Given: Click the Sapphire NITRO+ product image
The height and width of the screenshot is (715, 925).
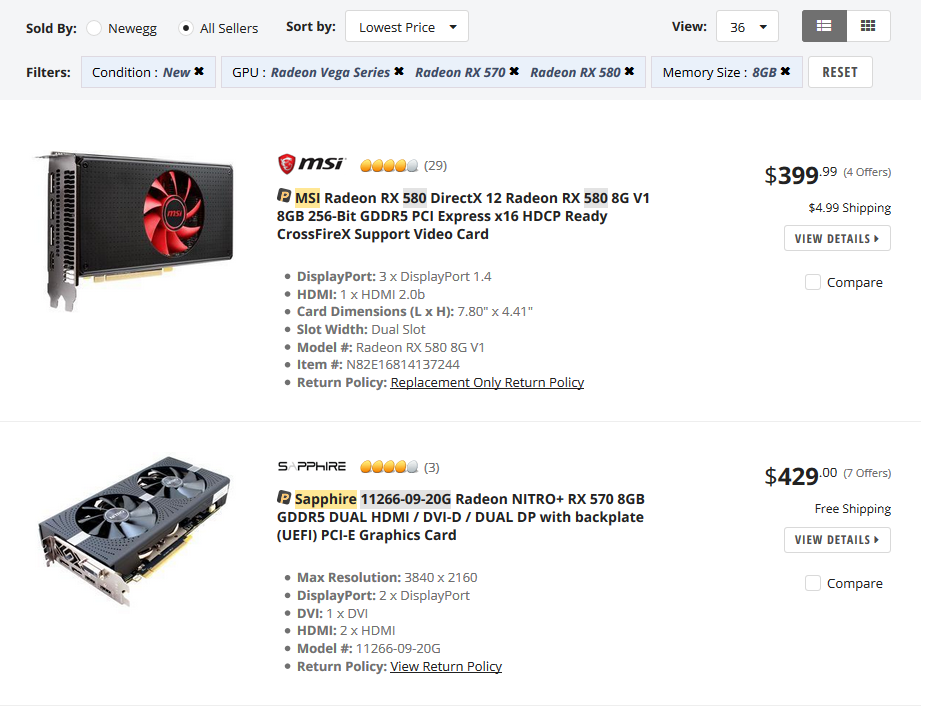Looking at the screenshot, I should (x=135, y=530).
